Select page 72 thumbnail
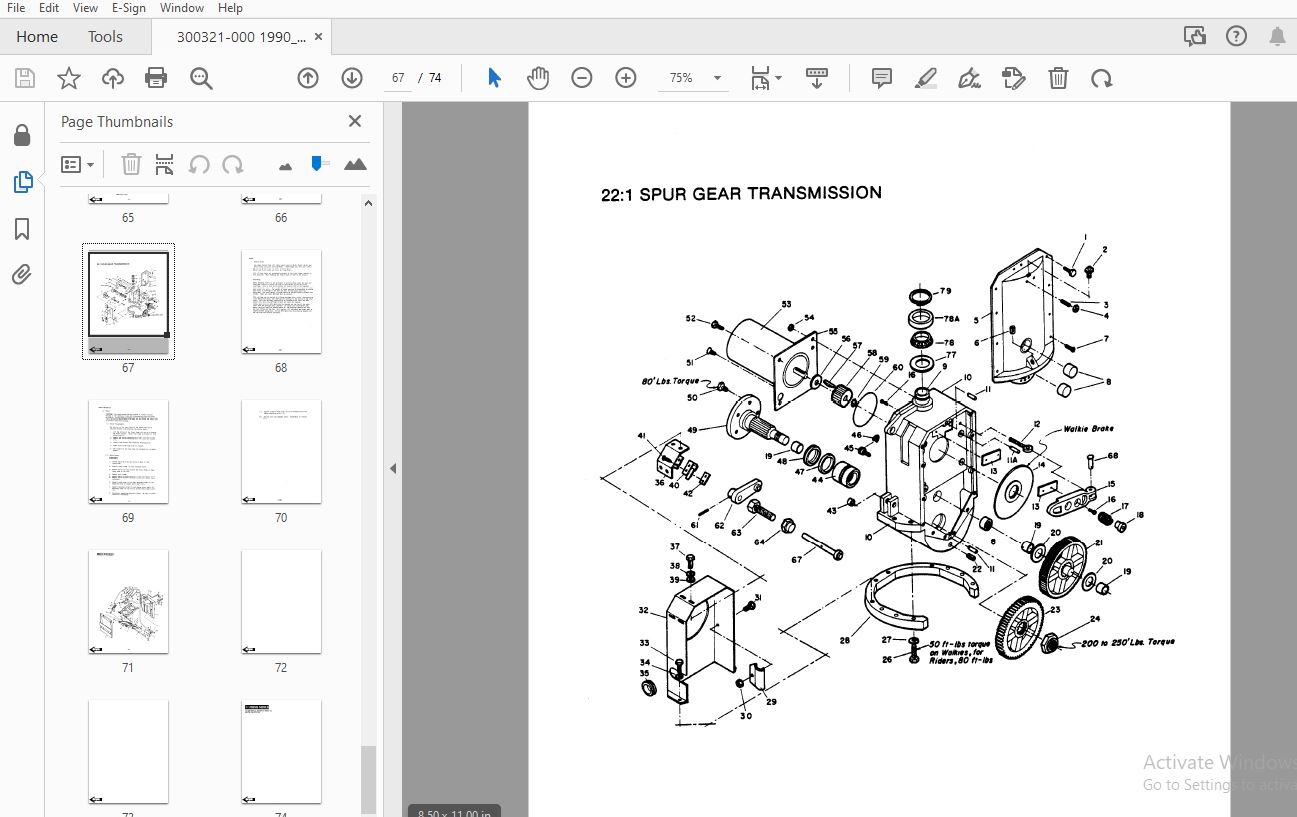 pyautogui.click(x=281, y=601)
